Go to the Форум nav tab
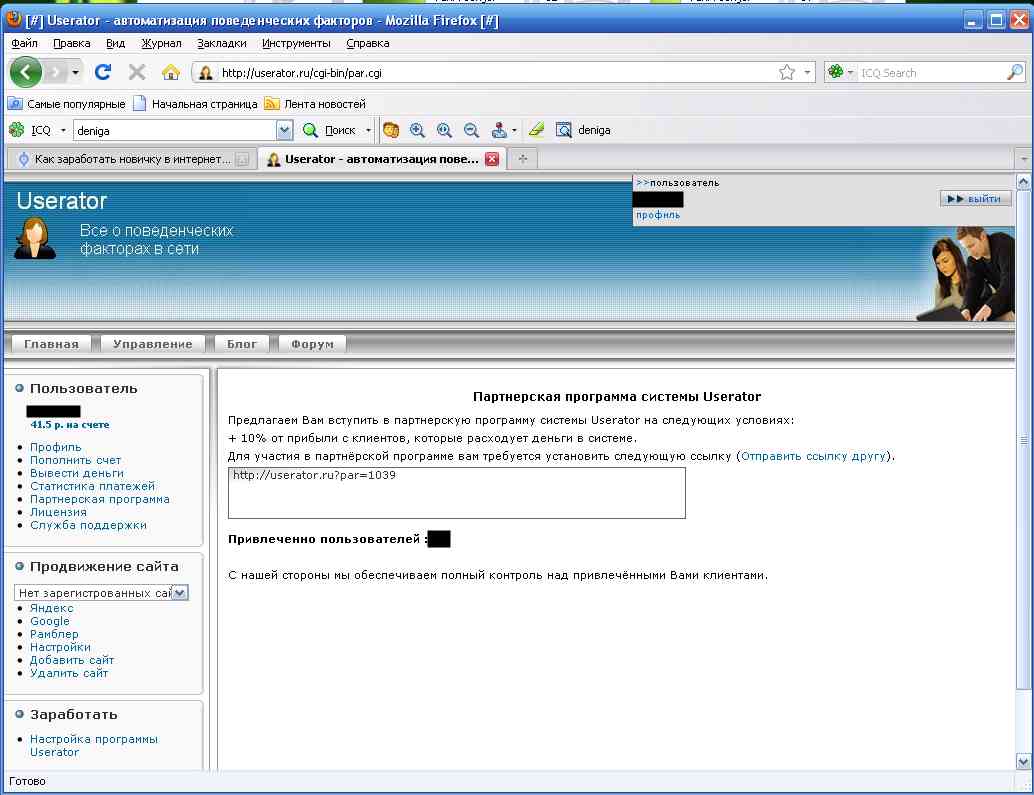Image resolution: width=1034 pixels, height=795 pixels. (x=313, y=344)
